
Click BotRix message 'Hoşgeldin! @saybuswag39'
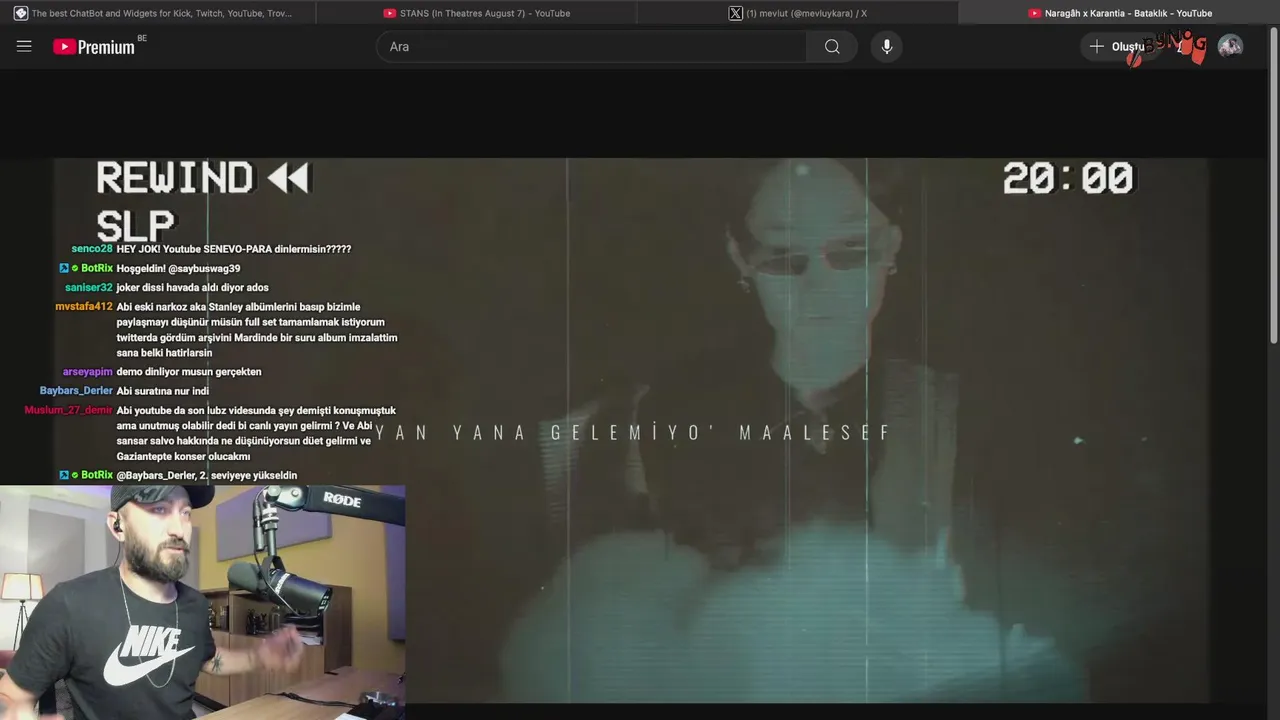(178, 268)
